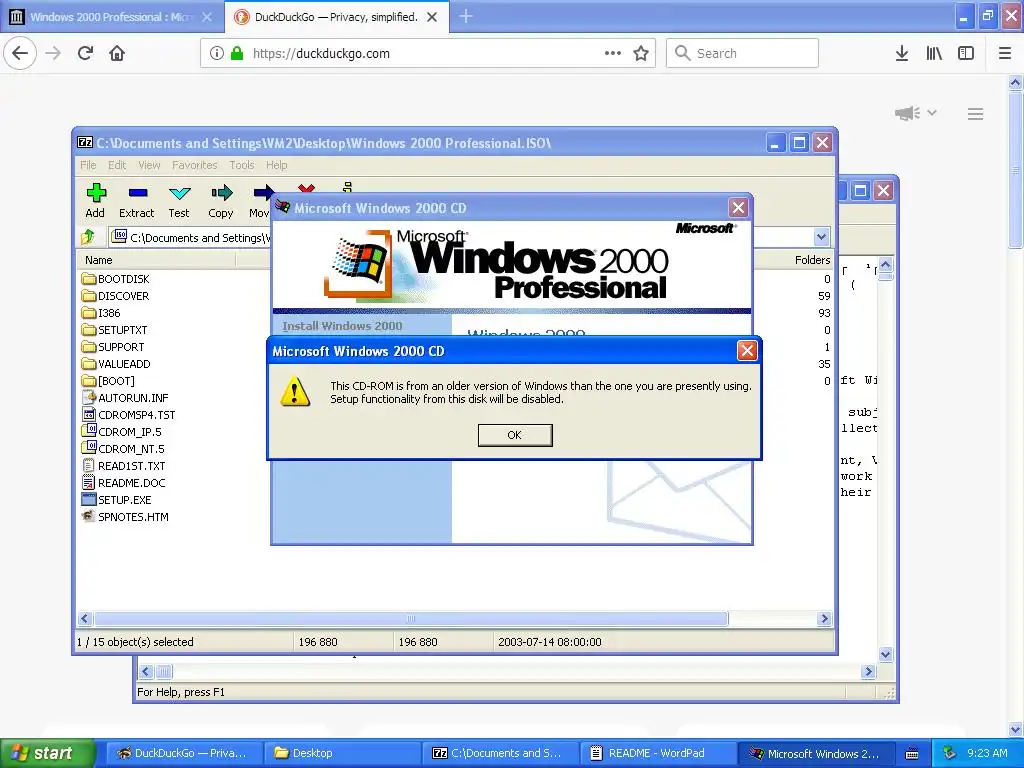Click Firefox reload button
This screenshot has height=768, width=1024.
pyautogui.click(x=86, y=53)
